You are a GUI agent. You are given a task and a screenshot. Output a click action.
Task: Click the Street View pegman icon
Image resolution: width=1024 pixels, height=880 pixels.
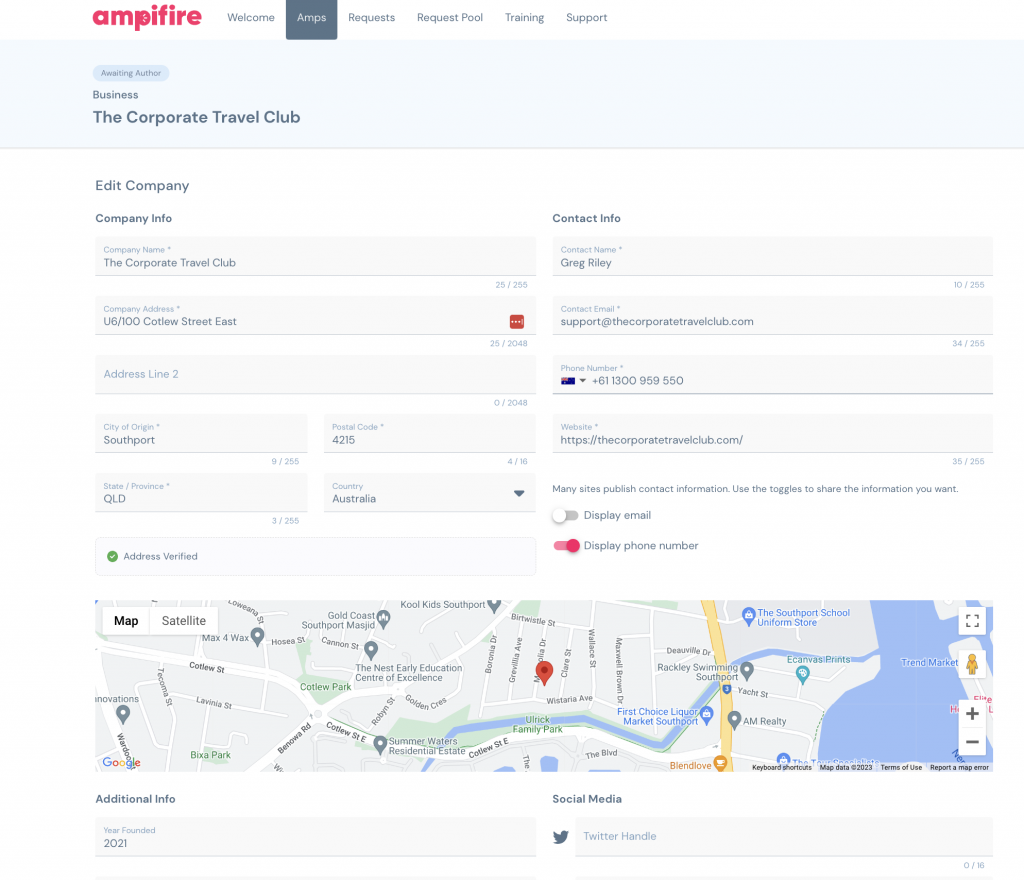(972, 665)
